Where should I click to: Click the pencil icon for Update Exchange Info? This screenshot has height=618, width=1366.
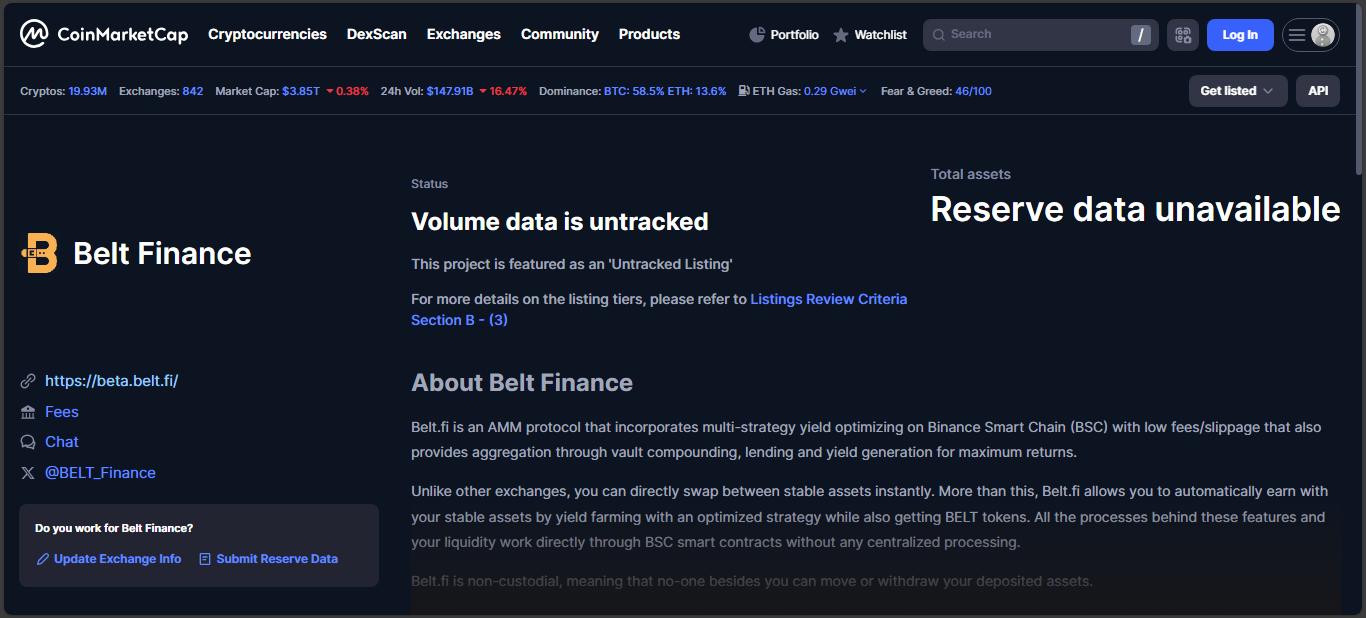43,559
